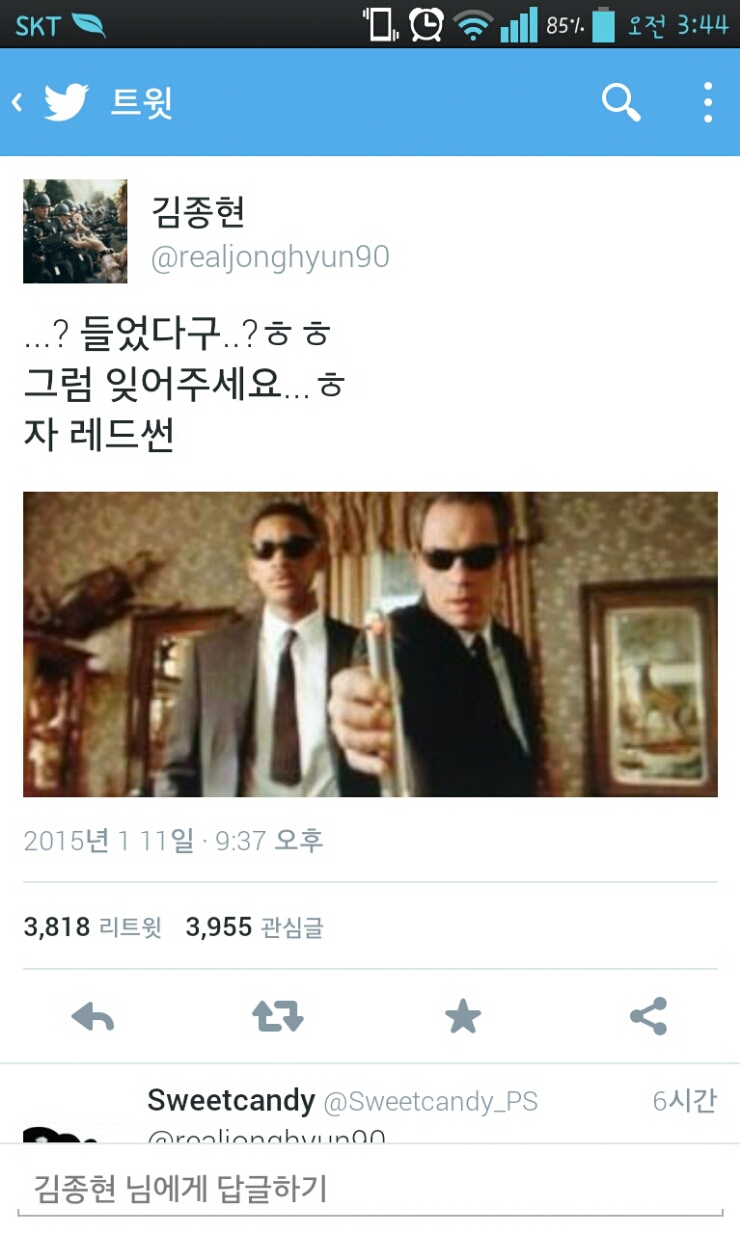Open 김종현 profile picture

75,231
